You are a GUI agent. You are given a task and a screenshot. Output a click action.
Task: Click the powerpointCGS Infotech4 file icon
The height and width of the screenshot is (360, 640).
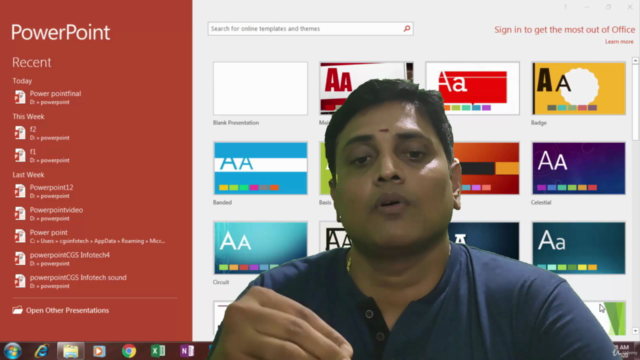point(20,259)
